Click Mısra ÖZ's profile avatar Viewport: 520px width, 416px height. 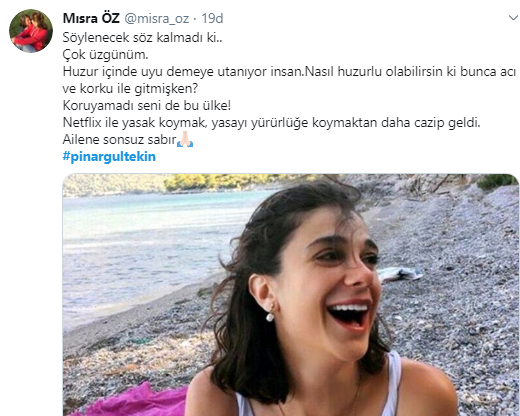pos(31,31)
